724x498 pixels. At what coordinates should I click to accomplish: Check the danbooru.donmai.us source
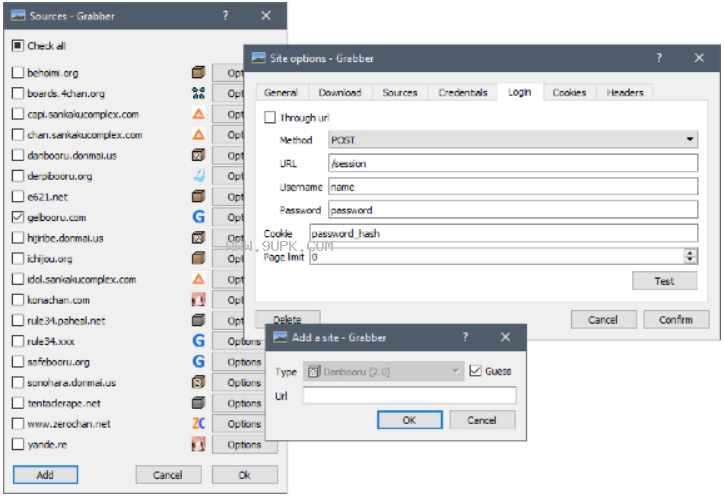click(18, 155)
